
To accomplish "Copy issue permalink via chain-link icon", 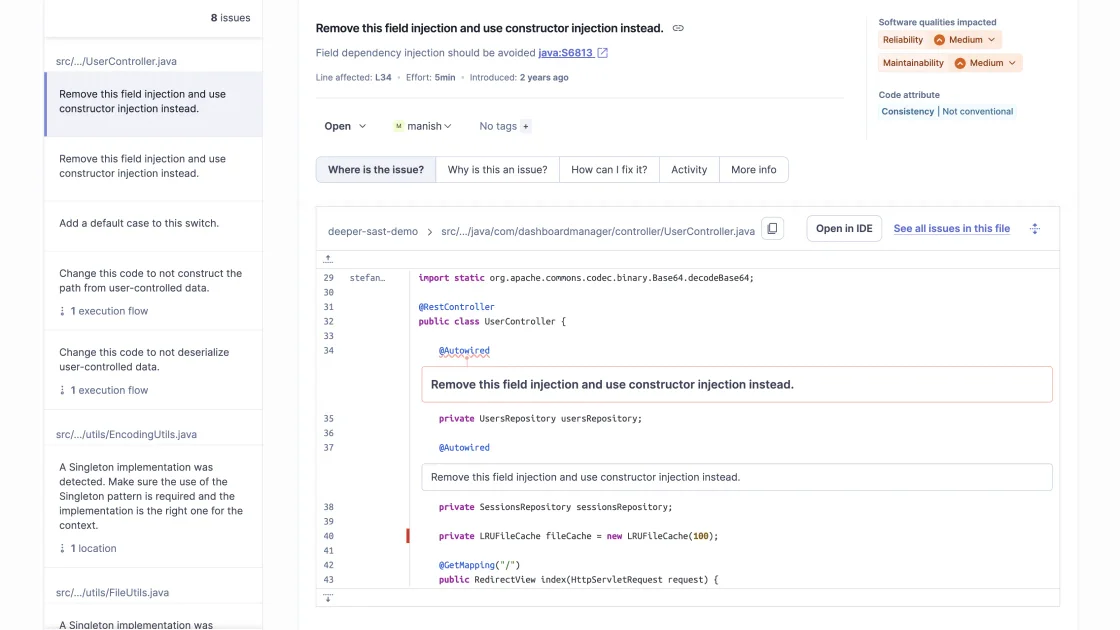I will (678, 29).
